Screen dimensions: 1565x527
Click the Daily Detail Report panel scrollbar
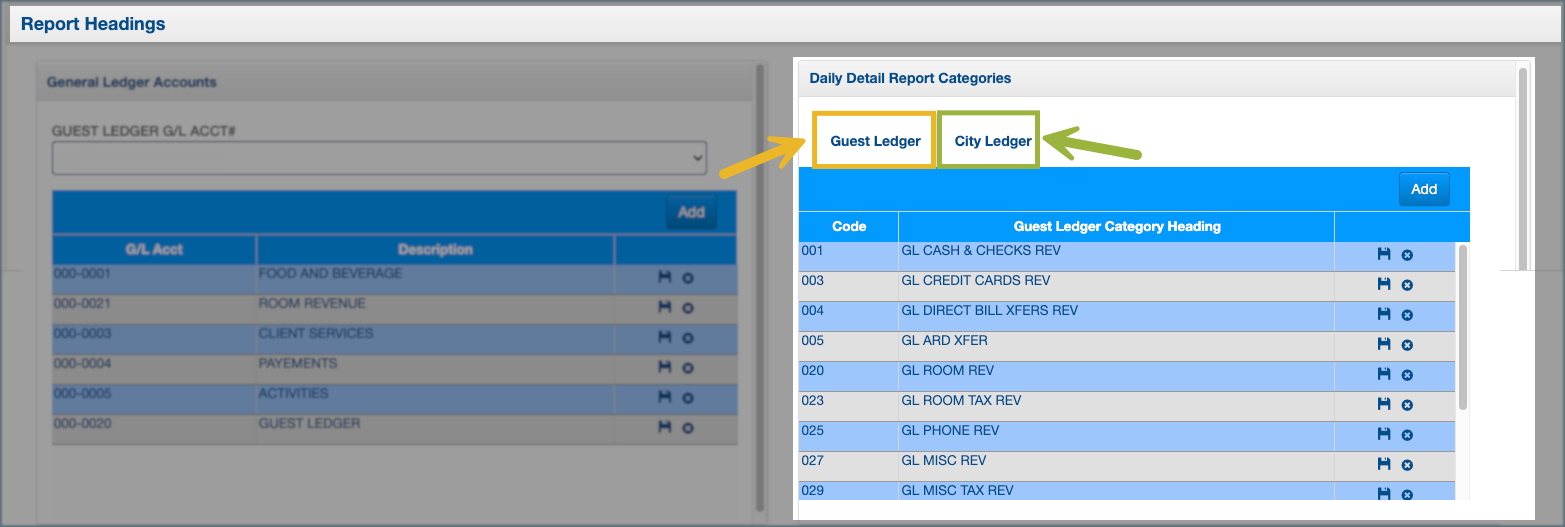(1523, 168)
